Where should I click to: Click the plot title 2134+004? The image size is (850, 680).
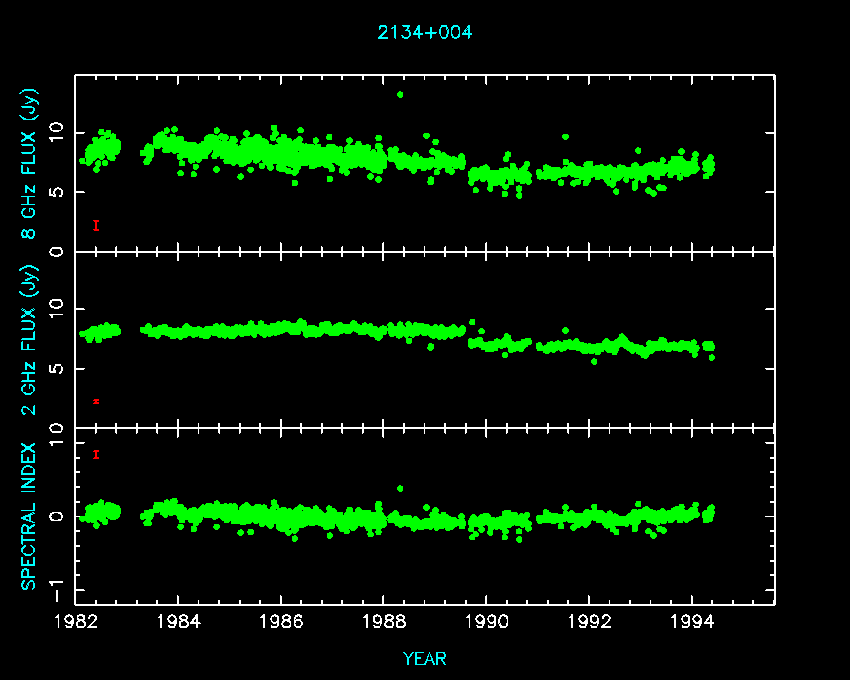coord(424,32)
